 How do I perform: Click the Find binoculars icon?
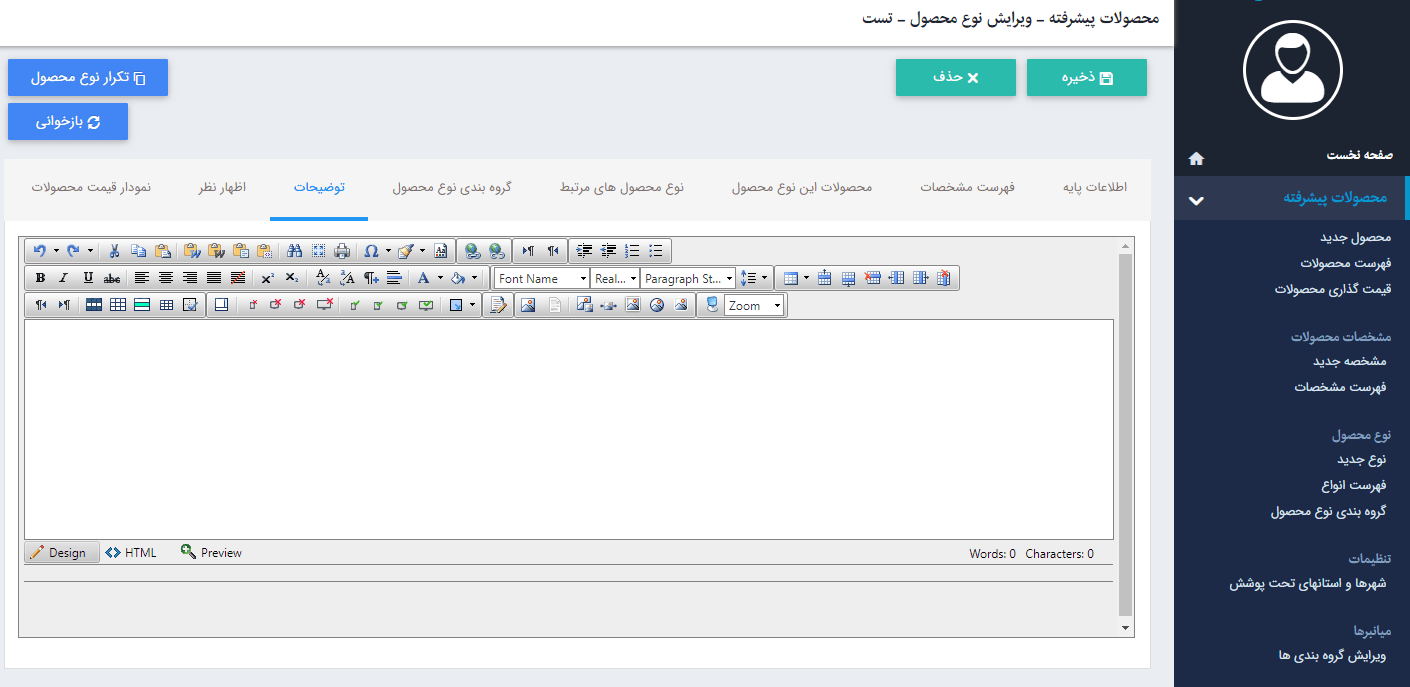coord(294,251)
